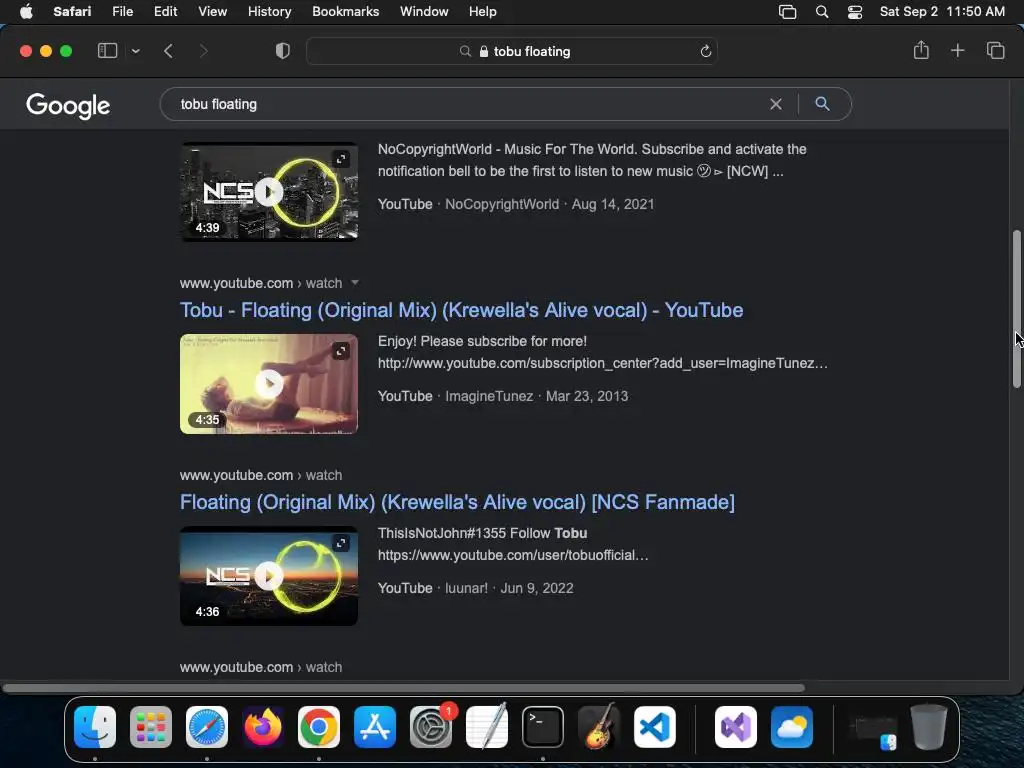Launch Visual Studio from the Dock
This screenshot has width=1024, height=768.
[x=736, y=727]
